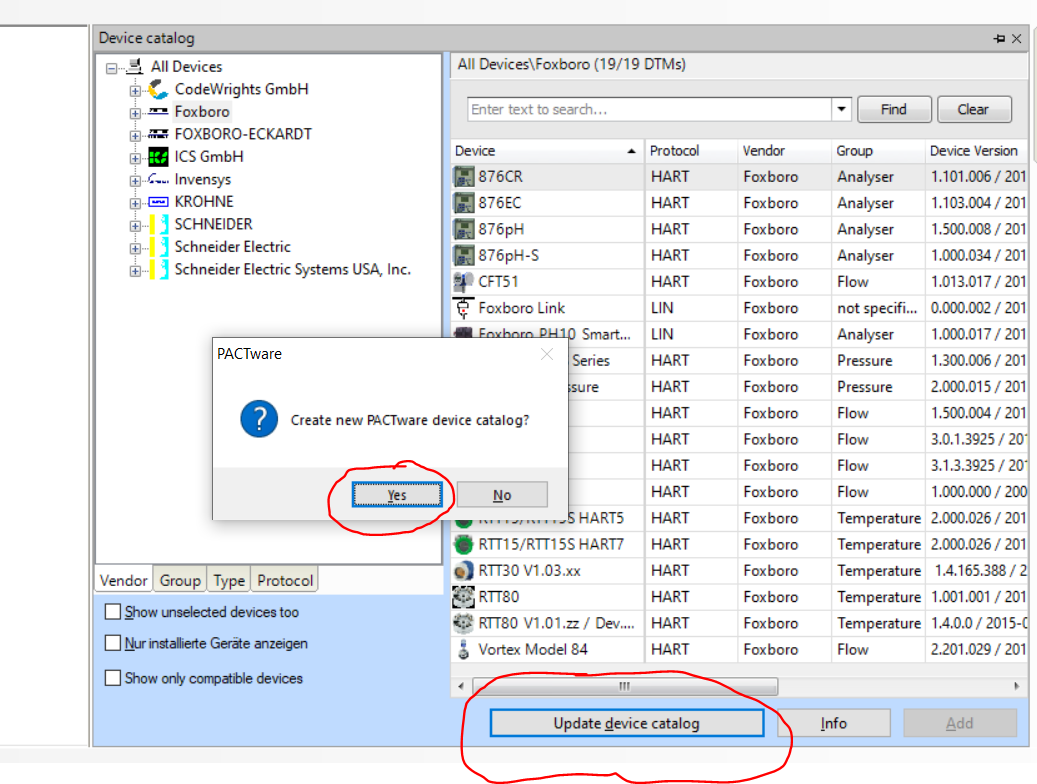This screenshot has width=1037, height=784.
Task: Close the PACTware dialog with X
Action: (x=547, y=355)
